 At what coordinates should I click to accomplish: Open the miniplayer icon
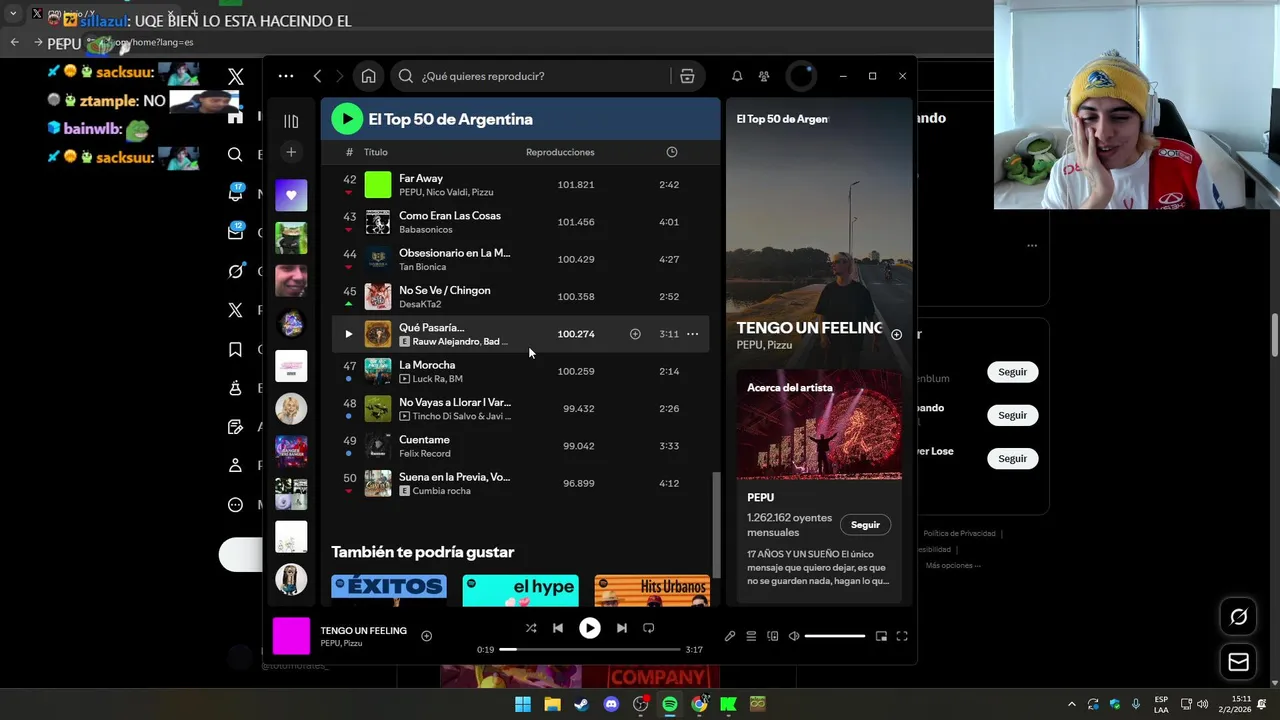click(x=881, y=636)
